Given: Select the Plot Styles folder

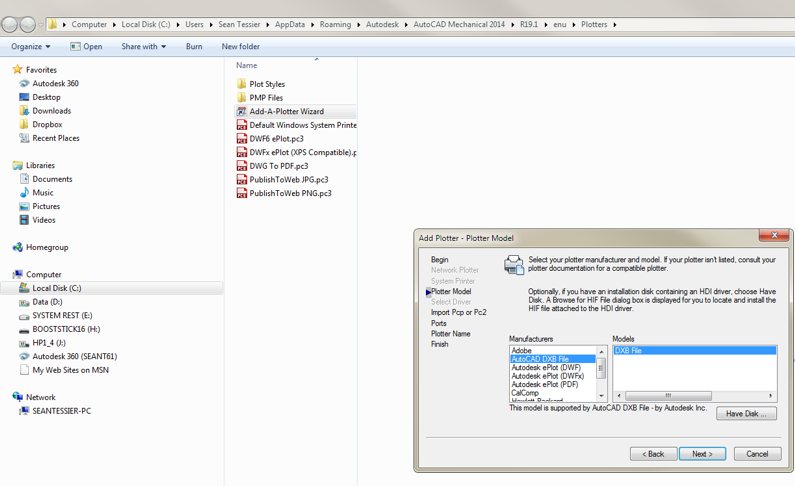Looking at the screenshot, I should pyautogui.click(x=267, y=84).
